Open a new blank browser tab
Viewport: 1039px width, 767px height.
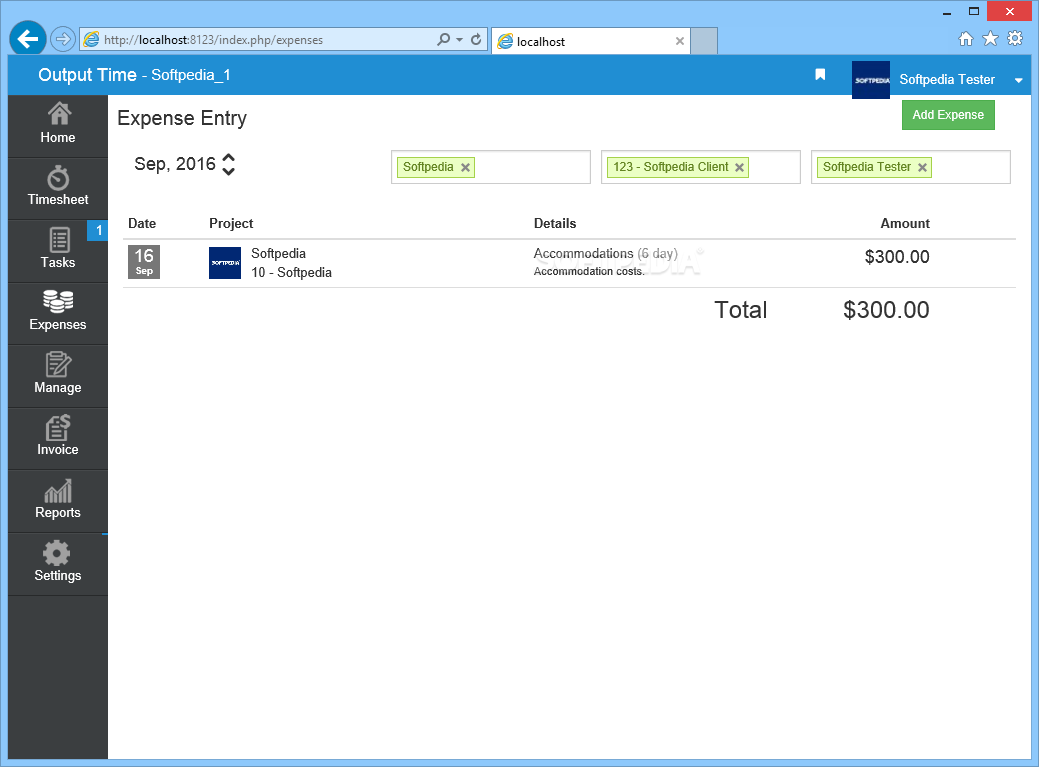(704, 41)
